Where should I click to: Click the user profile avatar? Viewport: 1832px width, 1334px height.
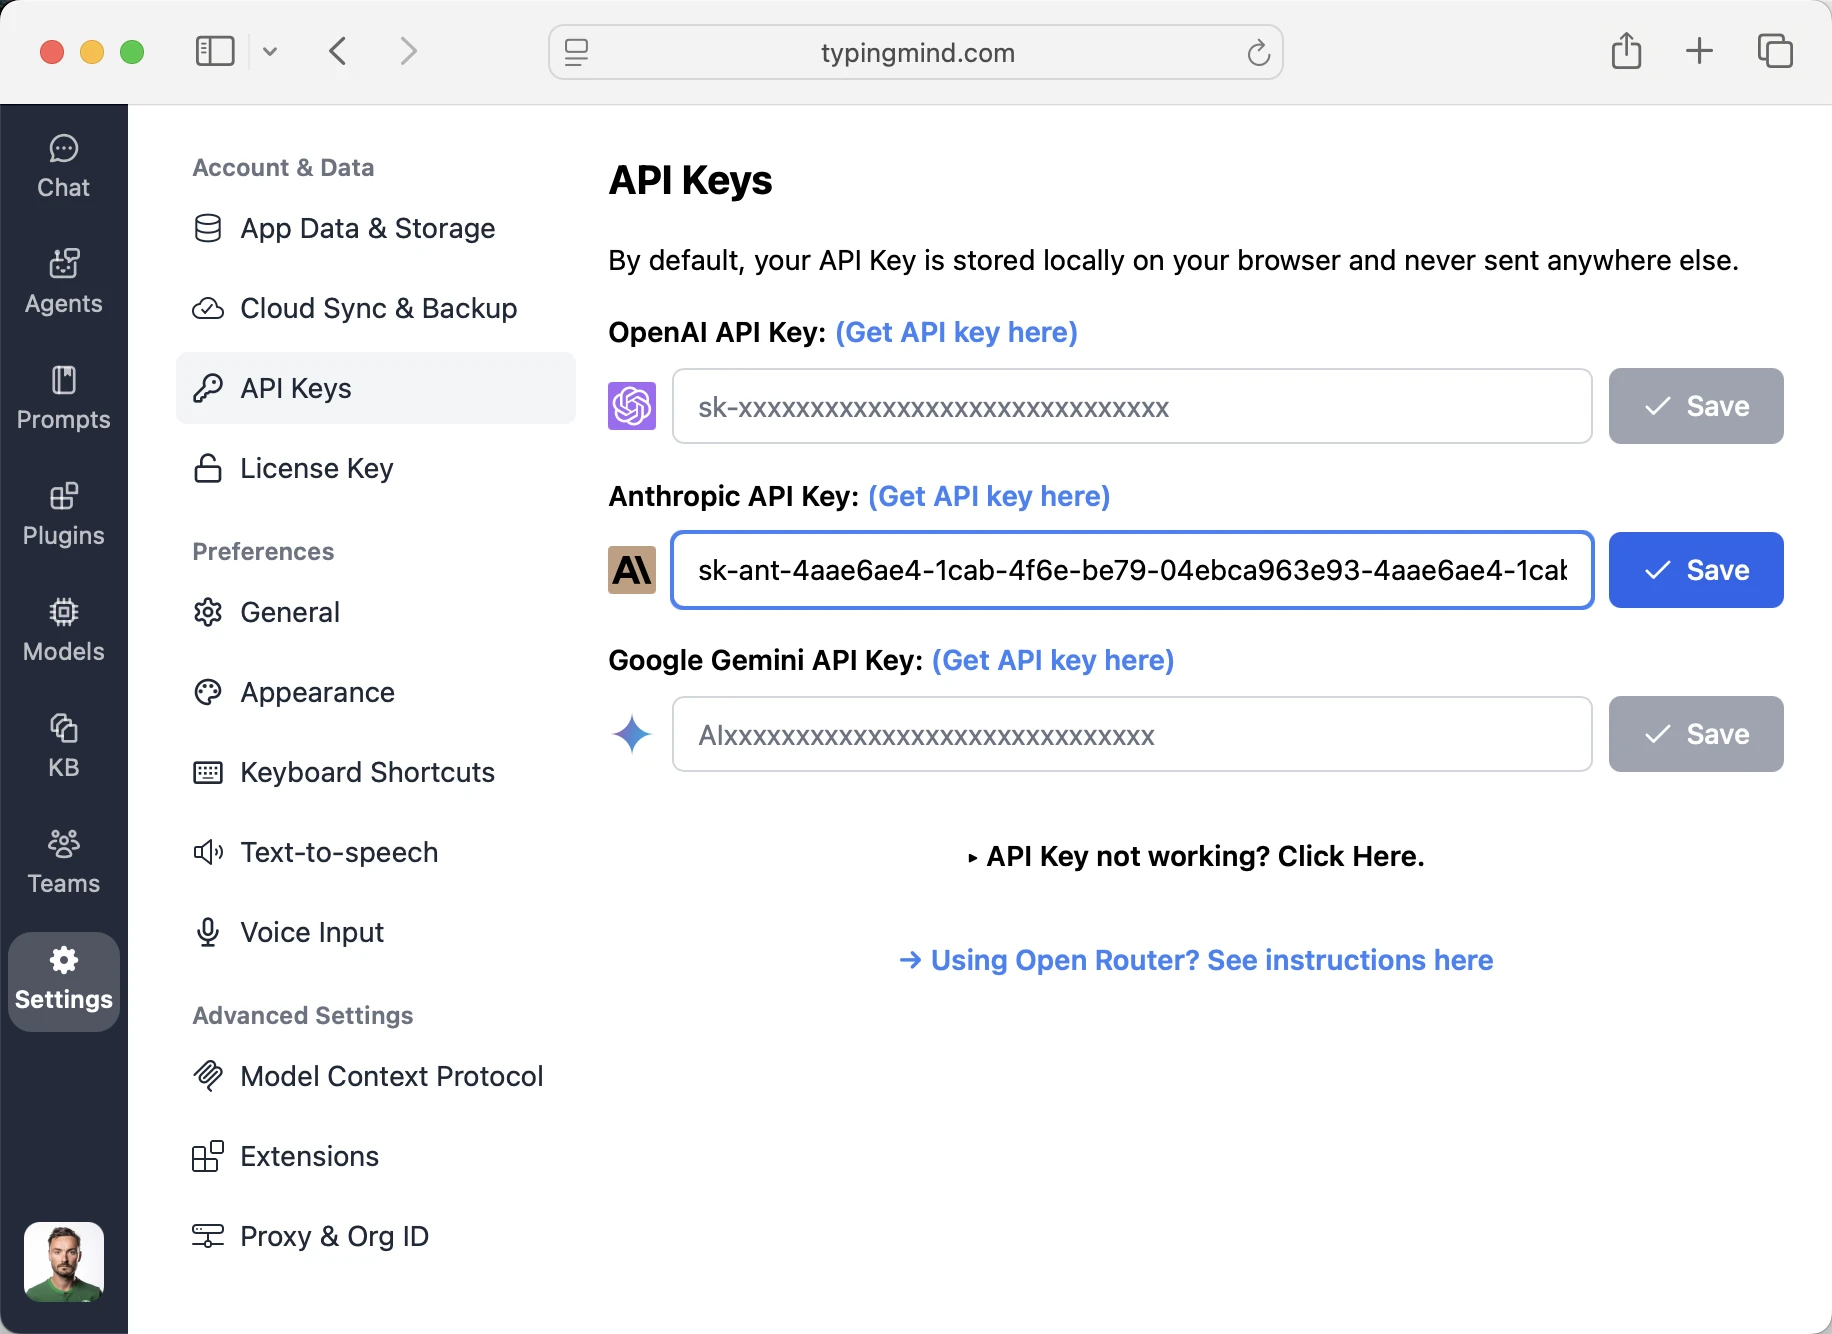pos(64,1261)
